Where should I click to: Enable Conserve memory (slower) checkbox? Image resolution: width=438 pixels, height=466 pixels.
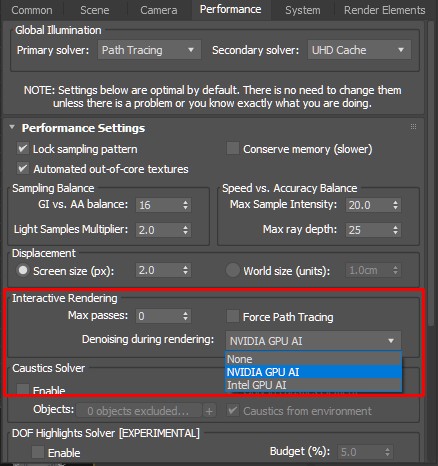click(x=233, y=149)
